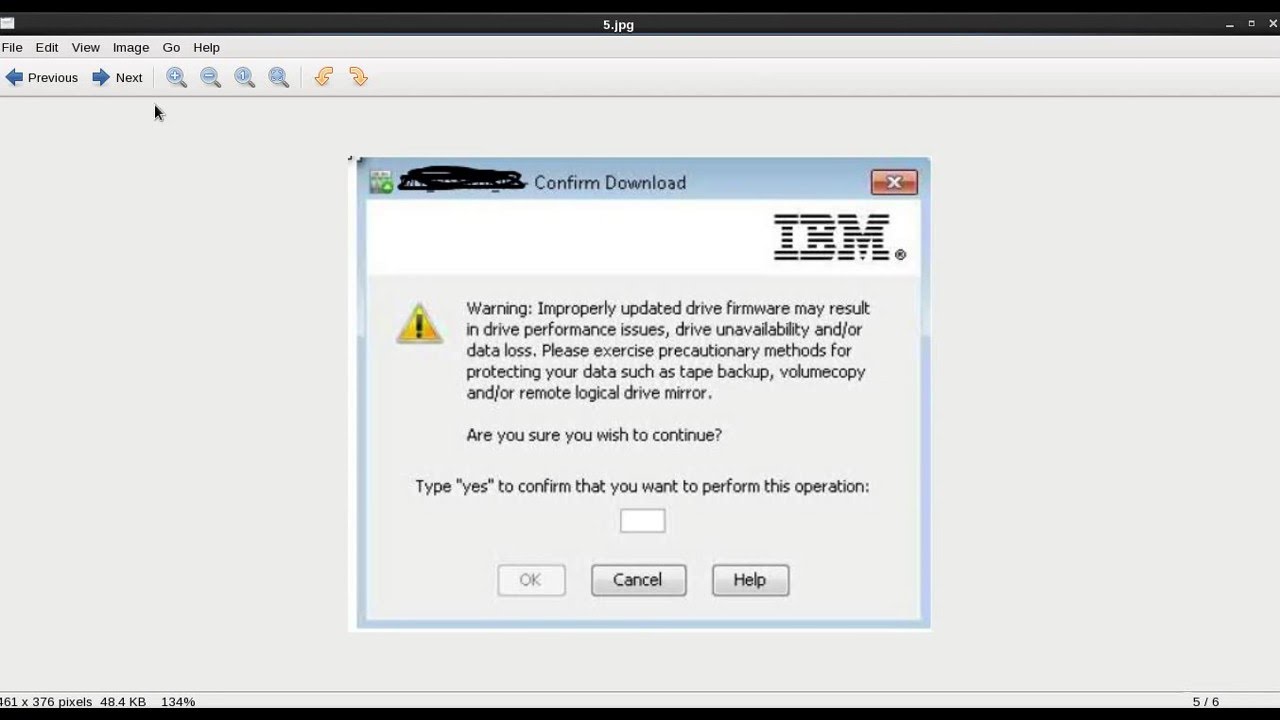1280x720 pixels.
Task: Maximize the image viewer window
Action: (x=1250, y=24)
